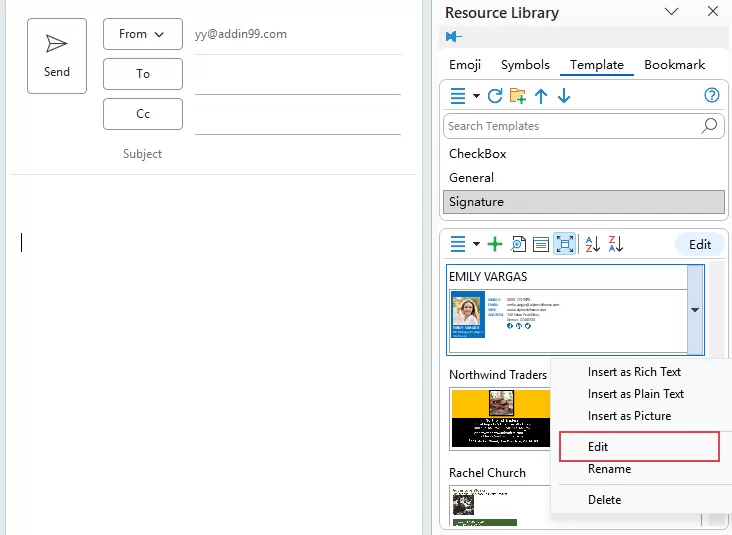Click the new folder icon
Viewport: 732px width, 535px height.
coord(518,96)
